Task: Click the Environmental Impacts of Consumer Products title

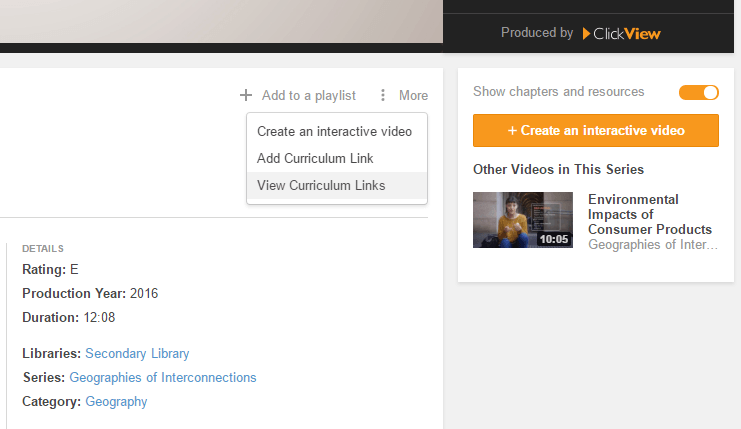Action: (x=649, y=214)
